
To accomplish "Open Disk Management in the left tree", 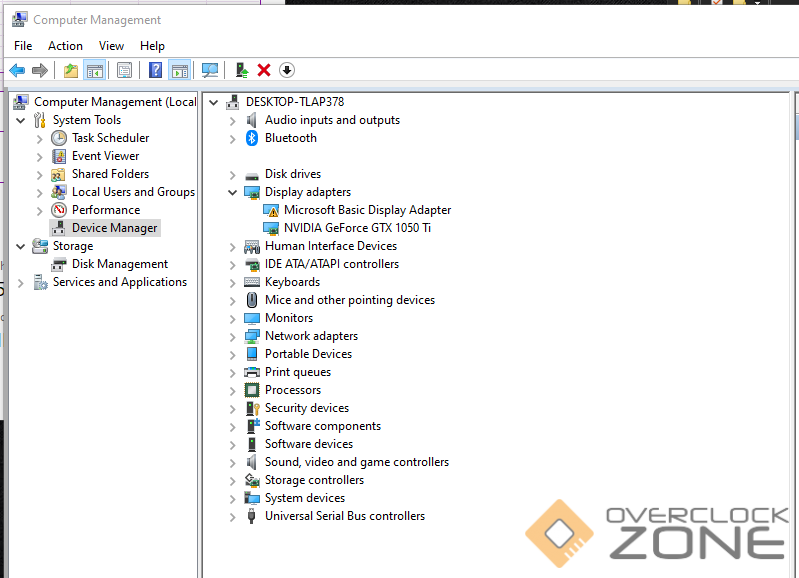I will [119, 264].
